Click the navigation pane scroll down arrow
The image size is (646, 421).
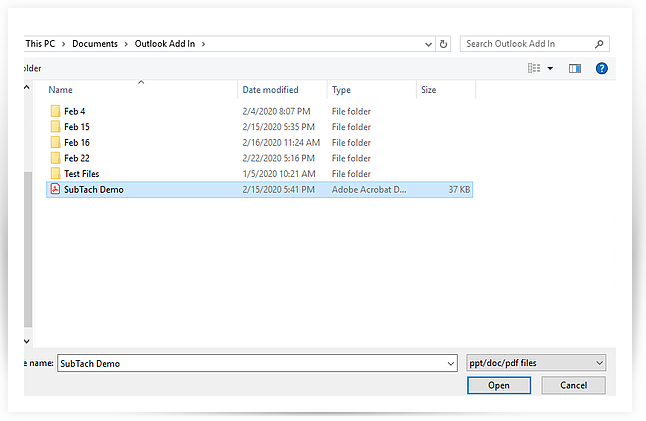(27, 341)
